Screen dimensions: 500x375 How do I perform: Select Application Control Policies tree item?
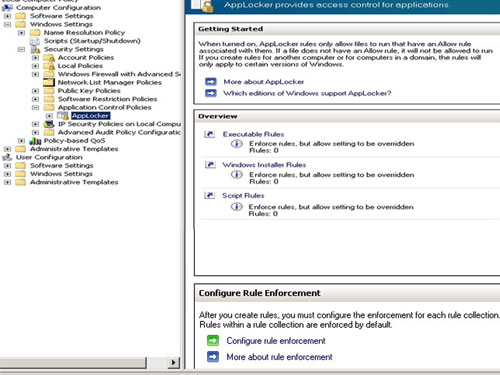pos(104,107)
